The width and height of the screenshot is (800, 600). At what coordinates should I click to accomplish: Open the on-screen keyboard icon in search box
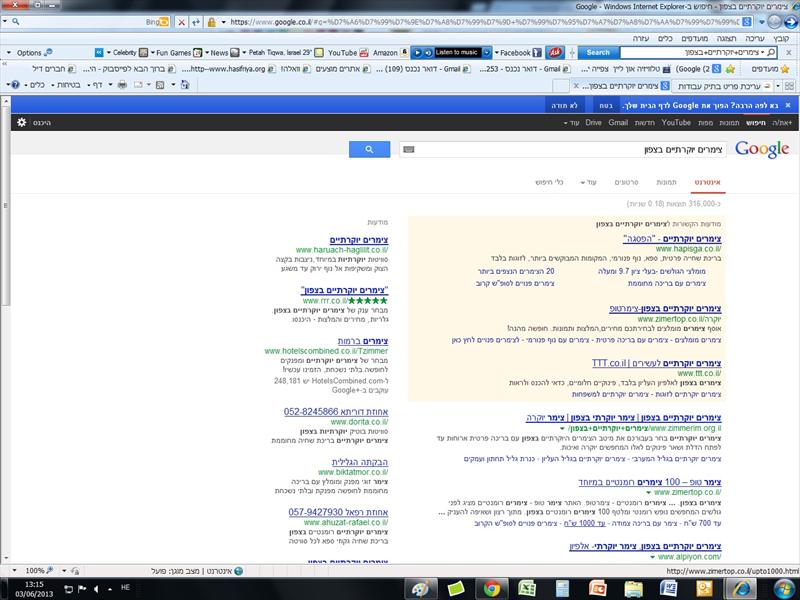(409, 149)
